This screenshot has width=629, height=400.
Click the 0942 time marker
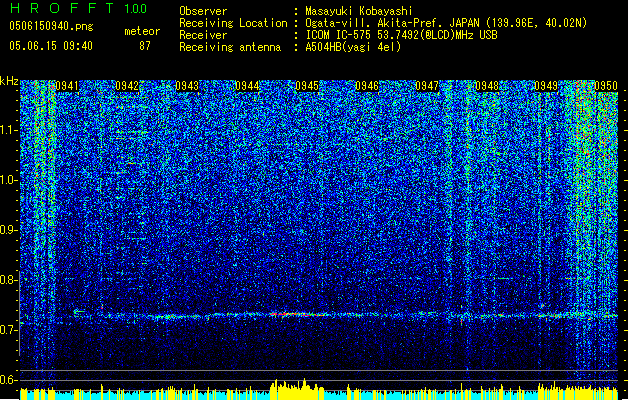(x=127, y=86)
